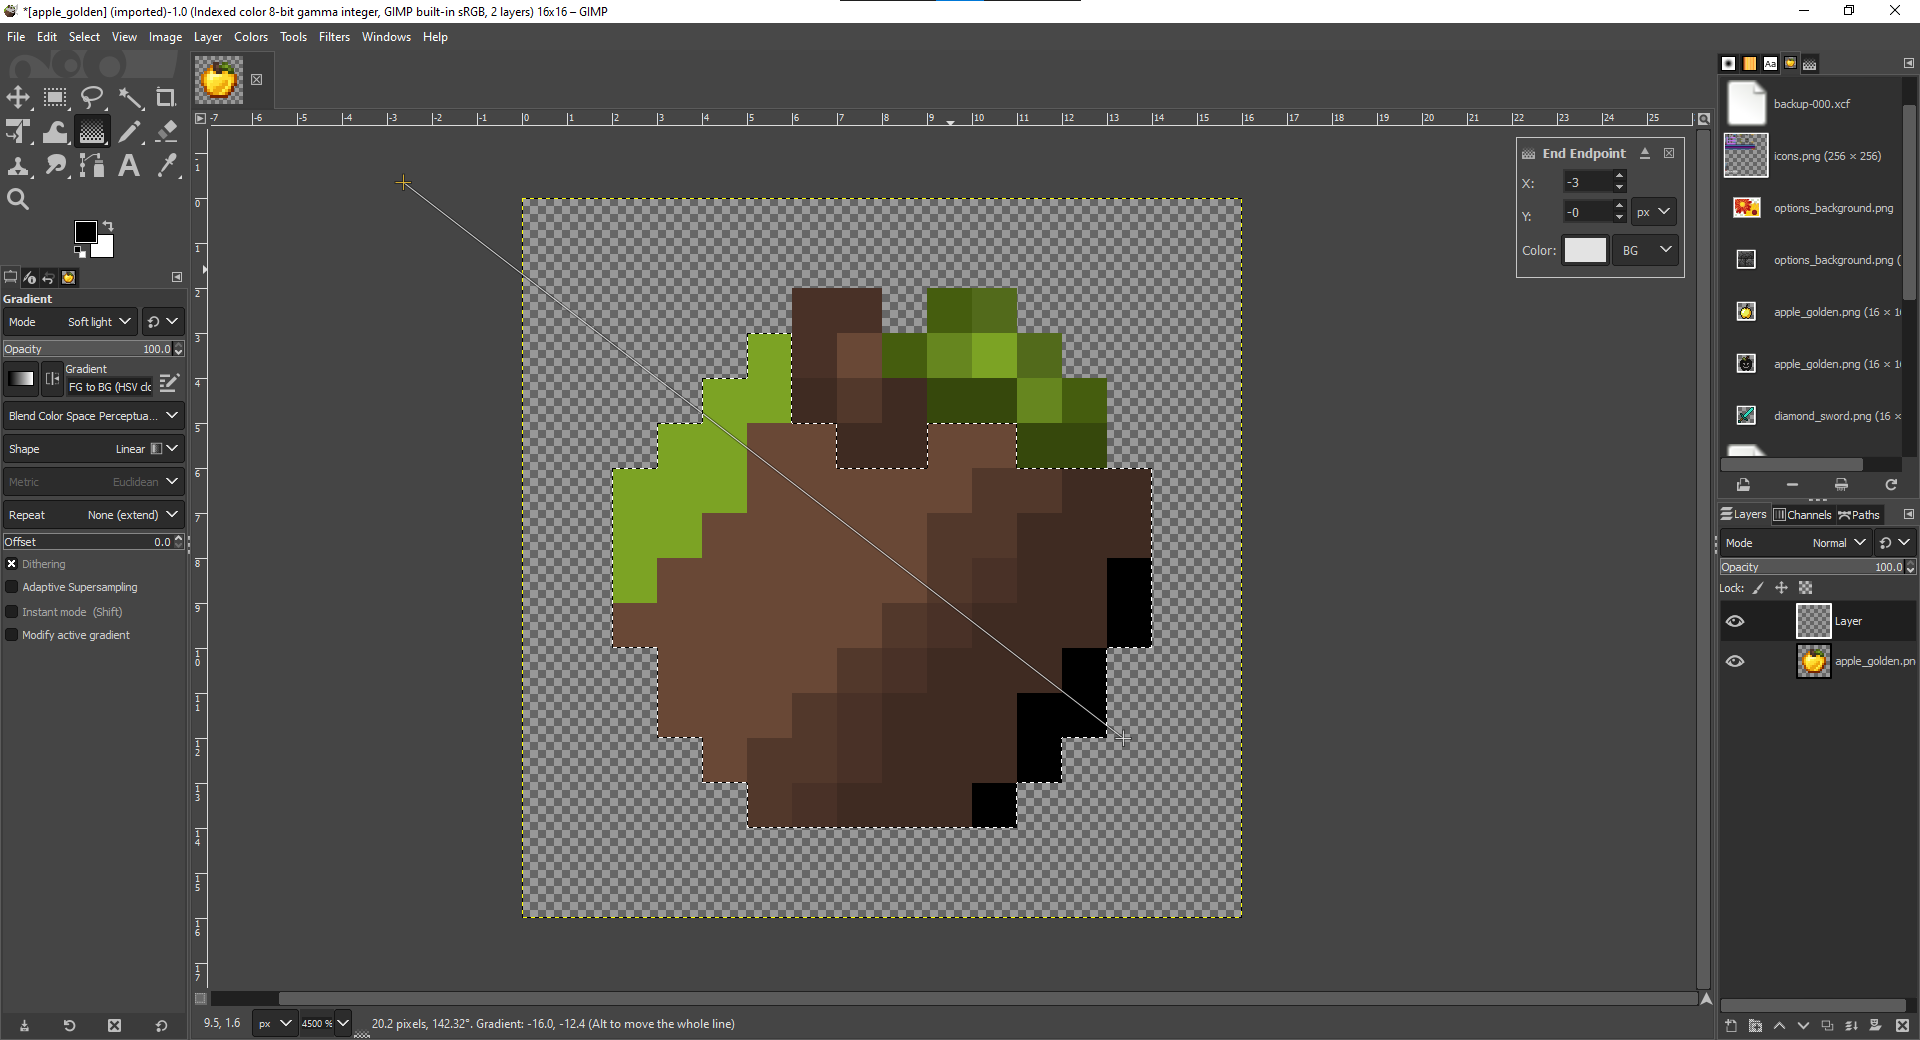Enable Modify active gradient

pos(12,635)
